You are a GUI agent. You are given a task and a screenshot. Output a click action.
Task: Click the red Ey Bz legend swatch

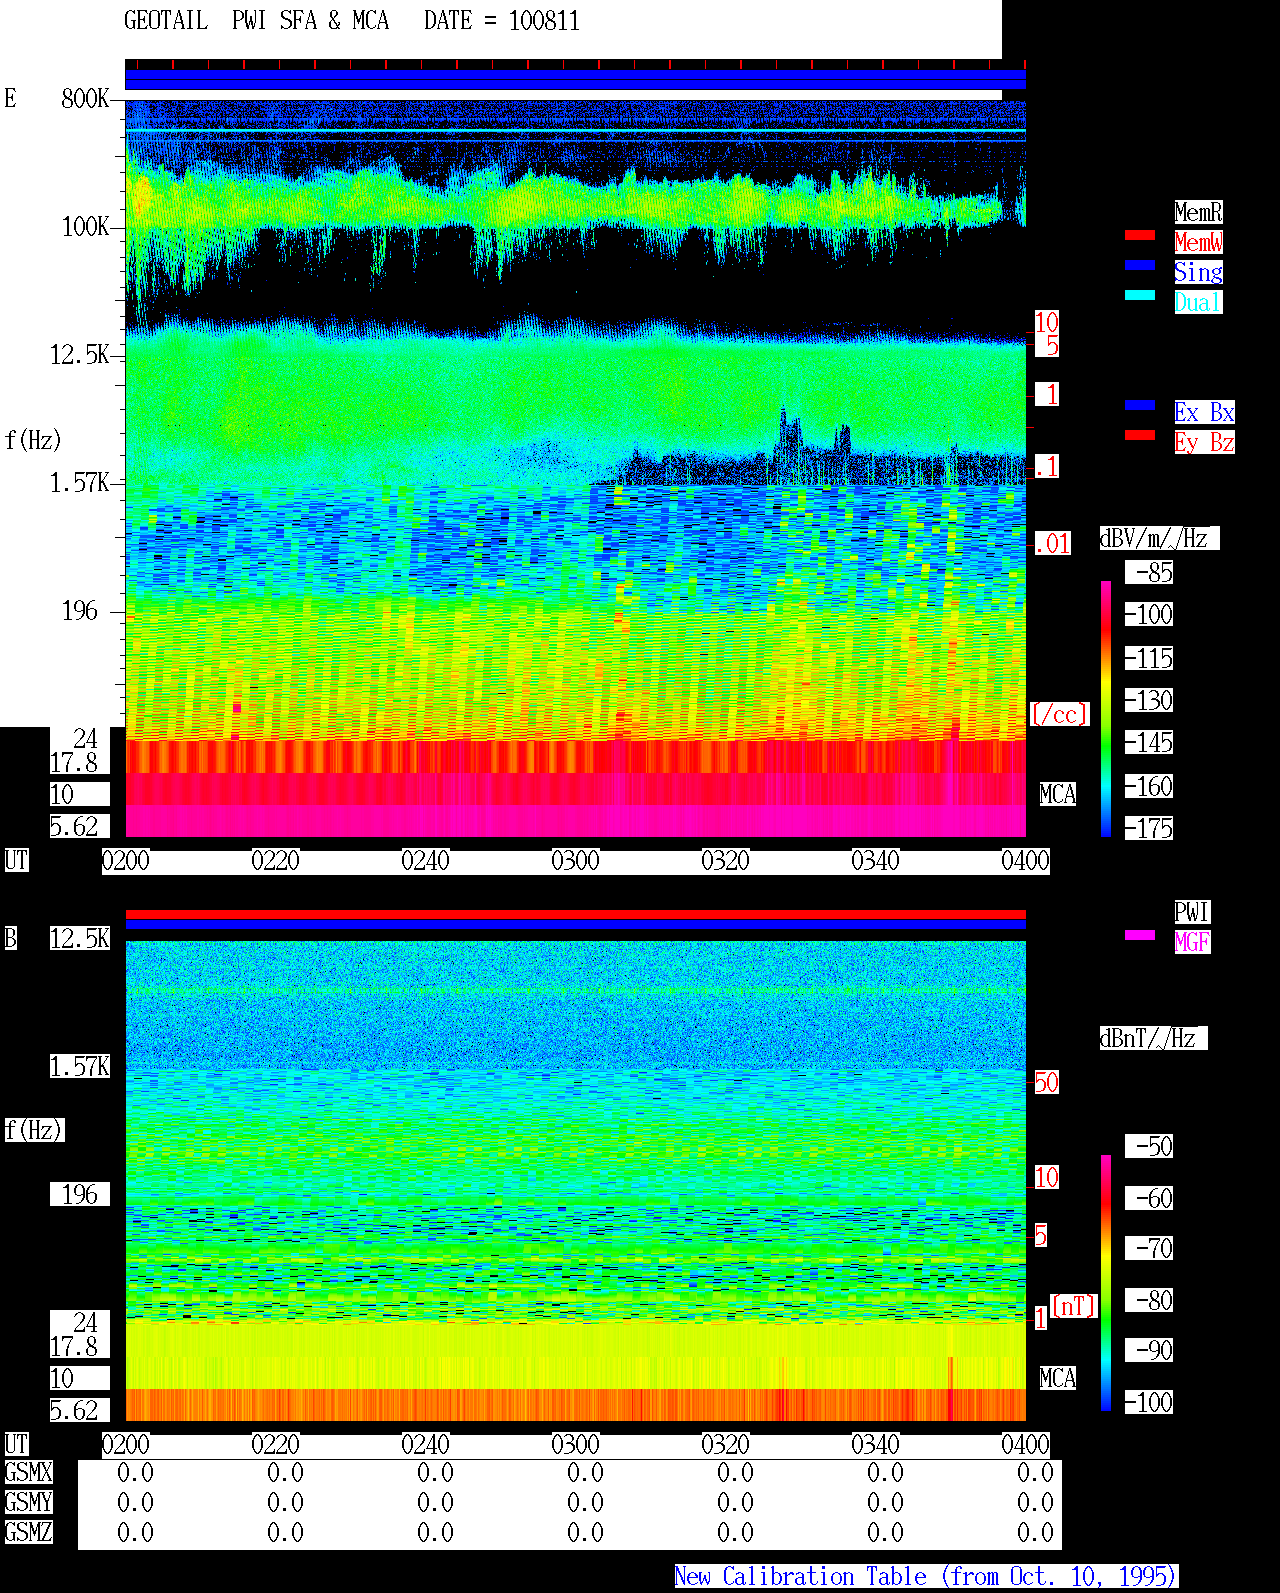1140,435
